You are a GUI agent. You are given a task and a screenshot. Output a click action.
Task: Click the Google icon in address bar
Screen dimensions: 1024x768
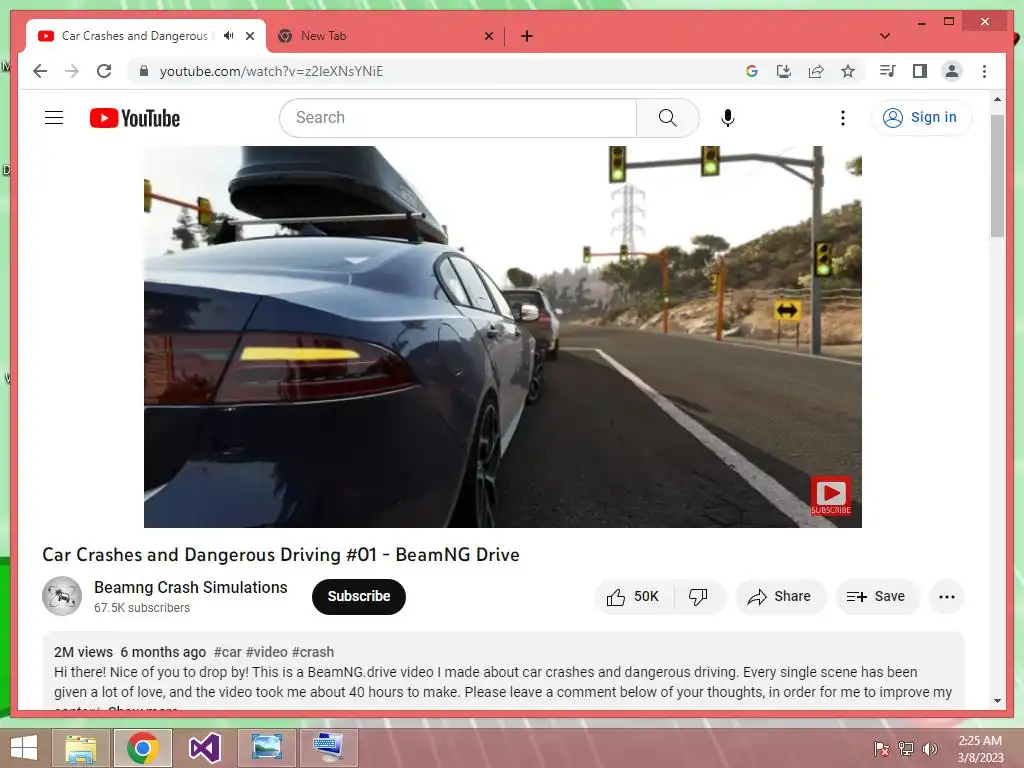pos(752,71)
